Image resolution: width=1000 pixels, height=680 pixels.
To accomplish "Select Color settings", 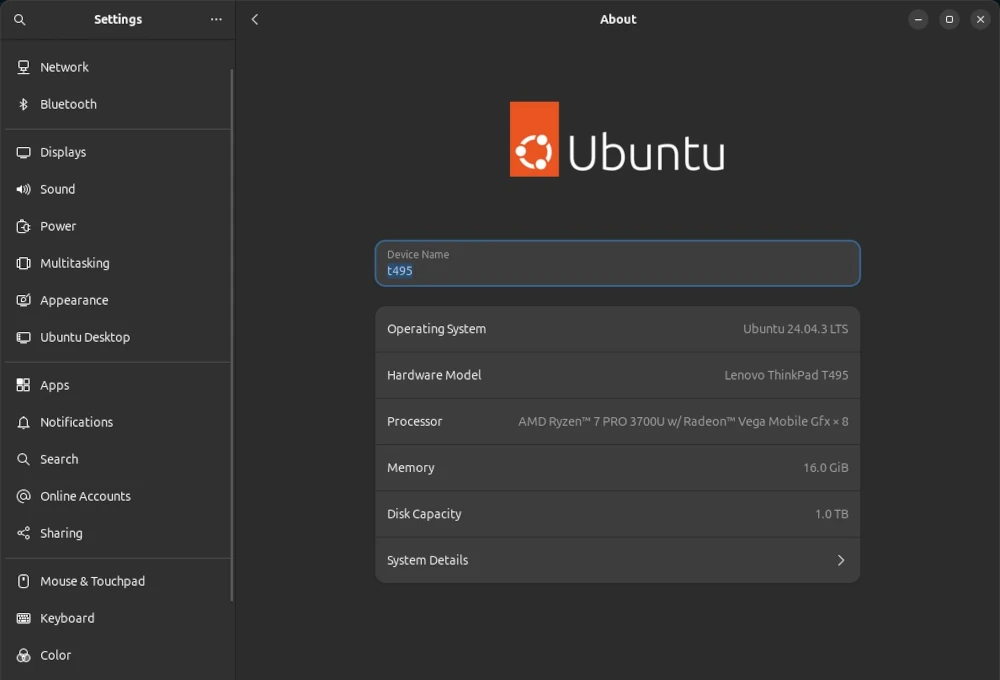I will pos(117,655).
